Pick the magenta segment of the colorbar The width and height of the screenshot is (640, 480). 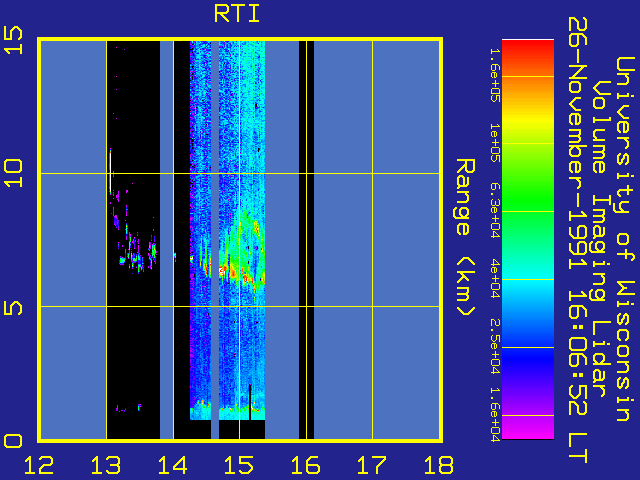point(528,429)
